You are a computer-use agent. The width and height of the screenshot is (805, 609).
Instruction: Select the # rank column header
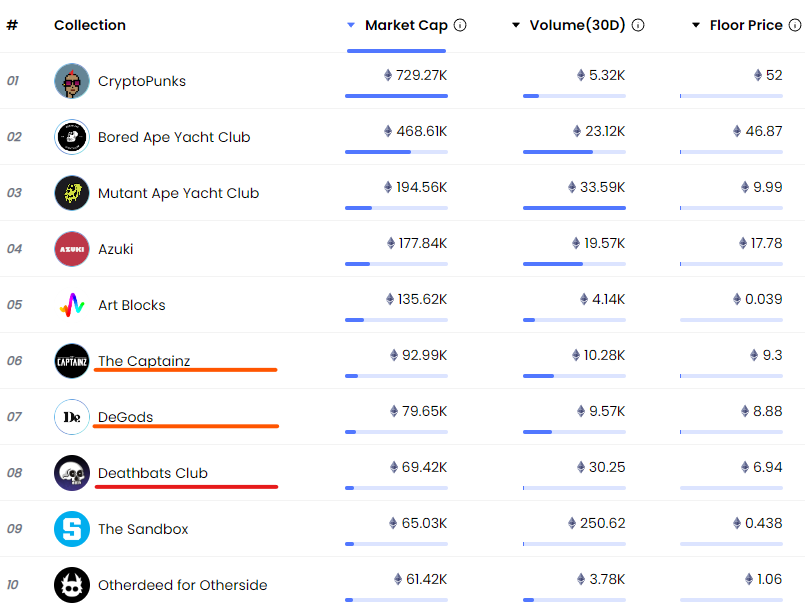point(12,25)
